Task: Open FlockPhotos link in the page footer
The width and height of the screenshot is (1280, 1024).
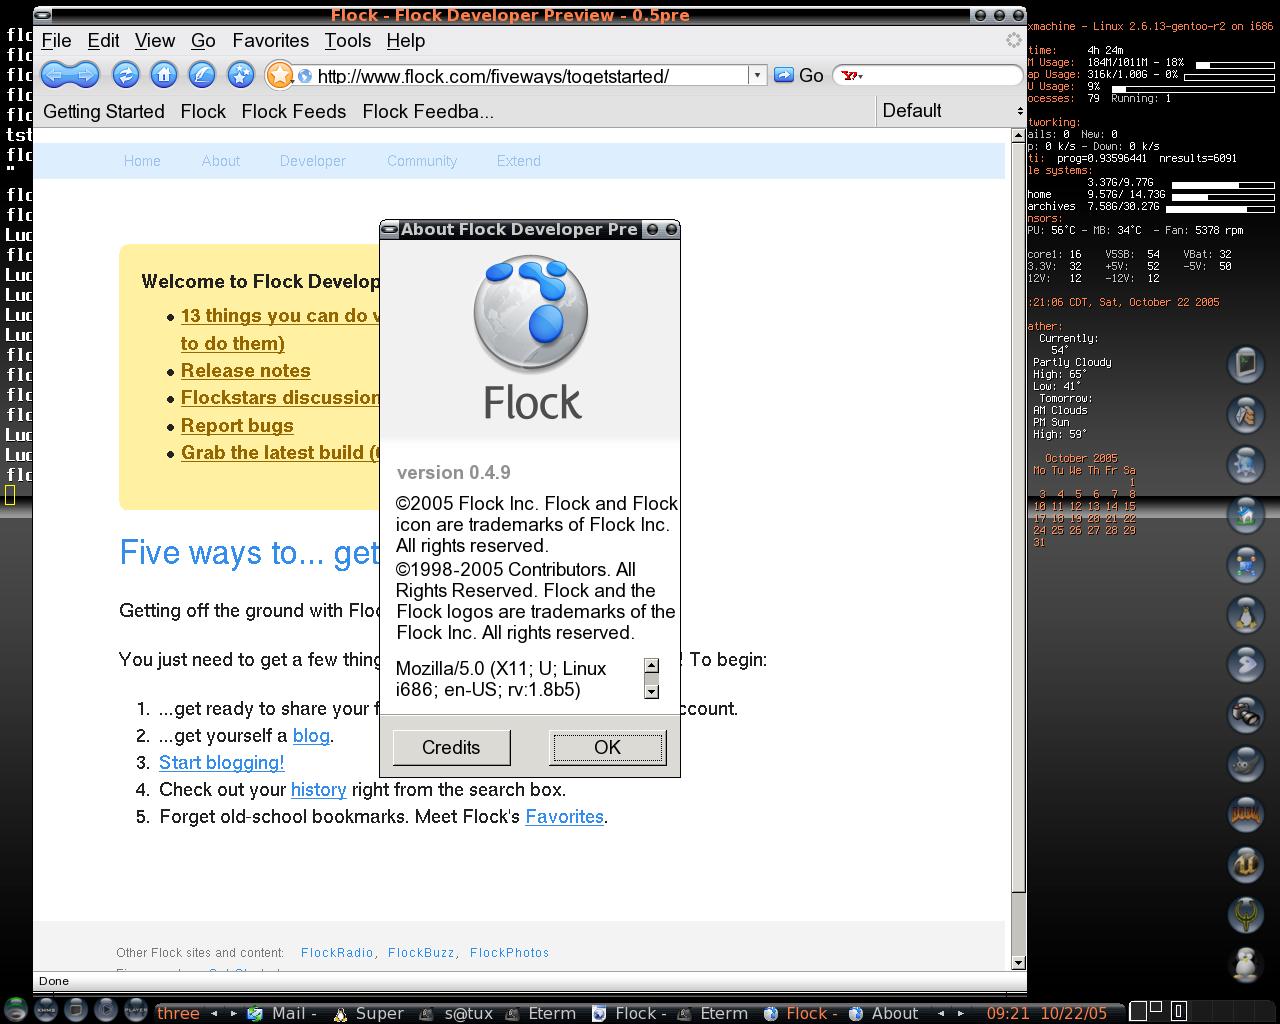Action: 509,953
